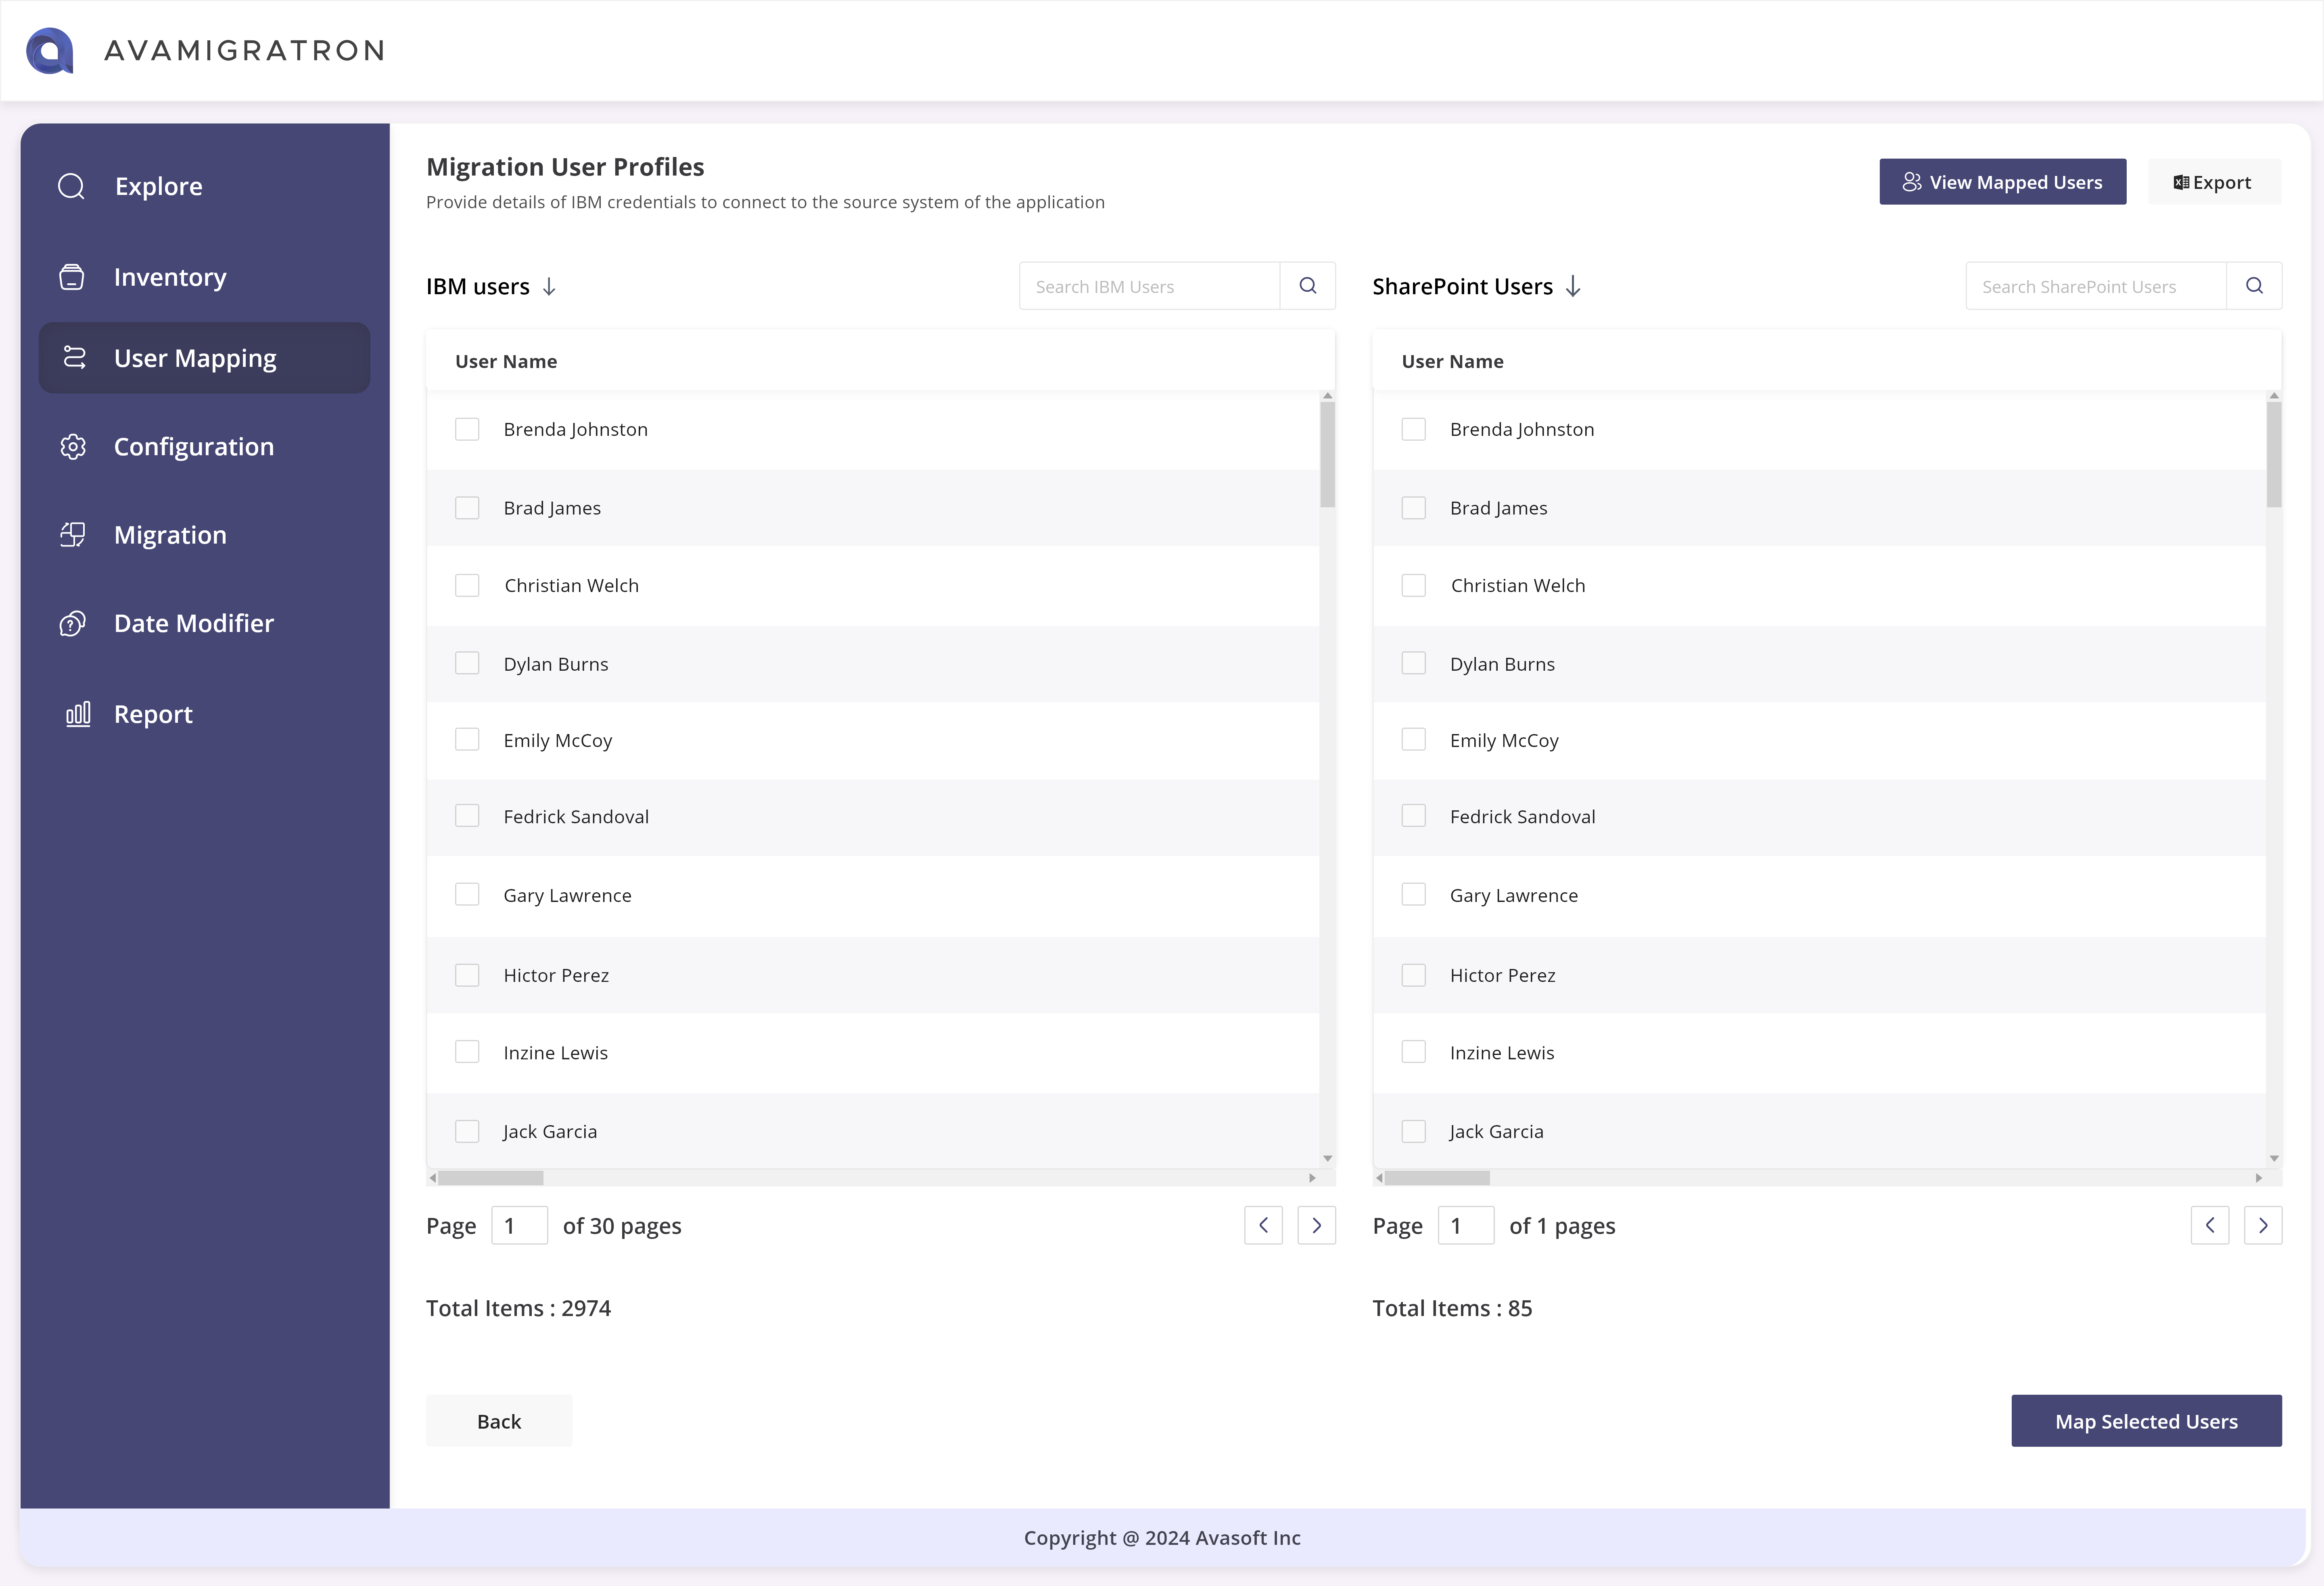Click the SharePoint users horizontal scrollbar thumb
The height and width of the screenshot is (1586, 2324).
click(x=1437, y=1178)
